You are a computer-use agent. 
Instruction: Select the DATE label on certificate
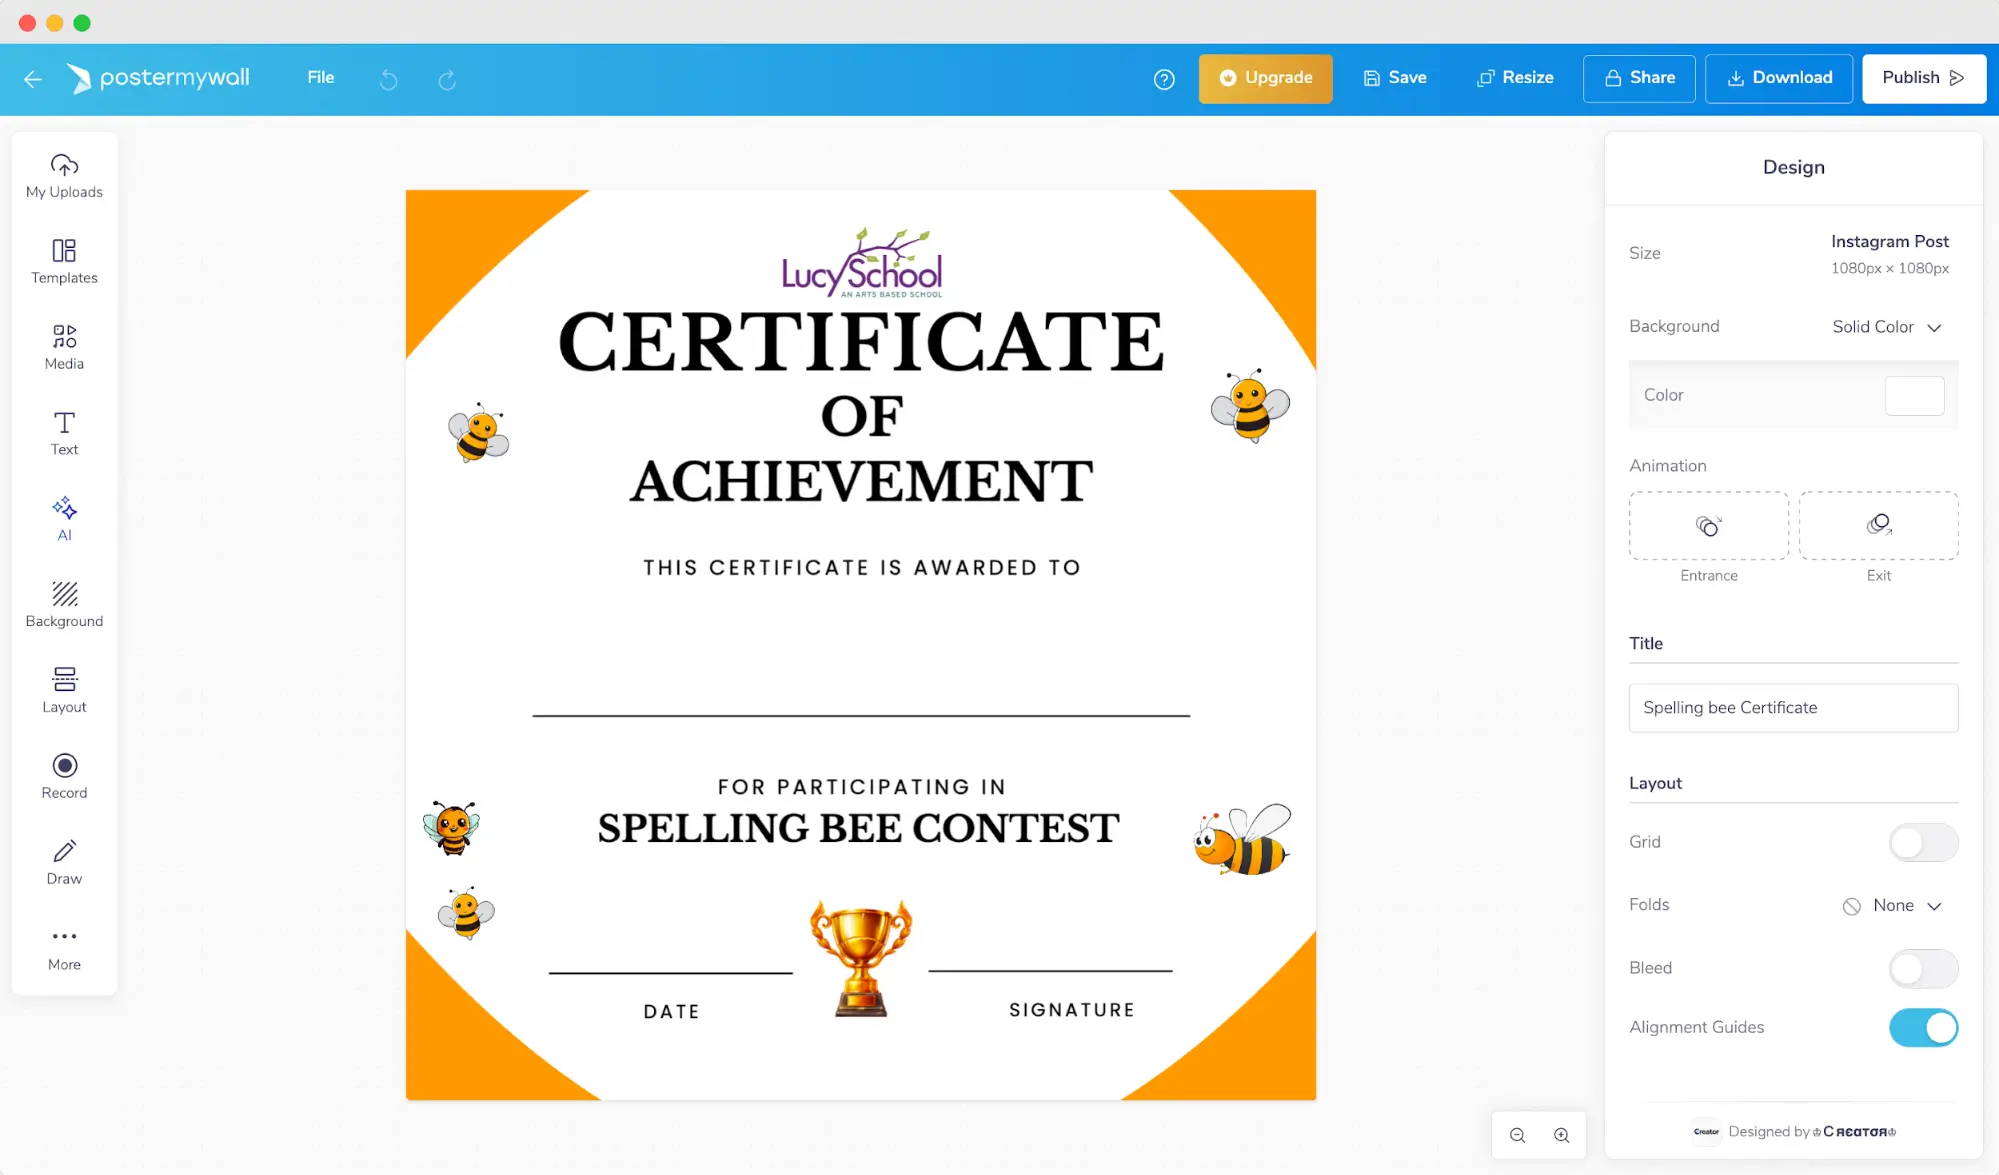click(x=671, y=1012)
